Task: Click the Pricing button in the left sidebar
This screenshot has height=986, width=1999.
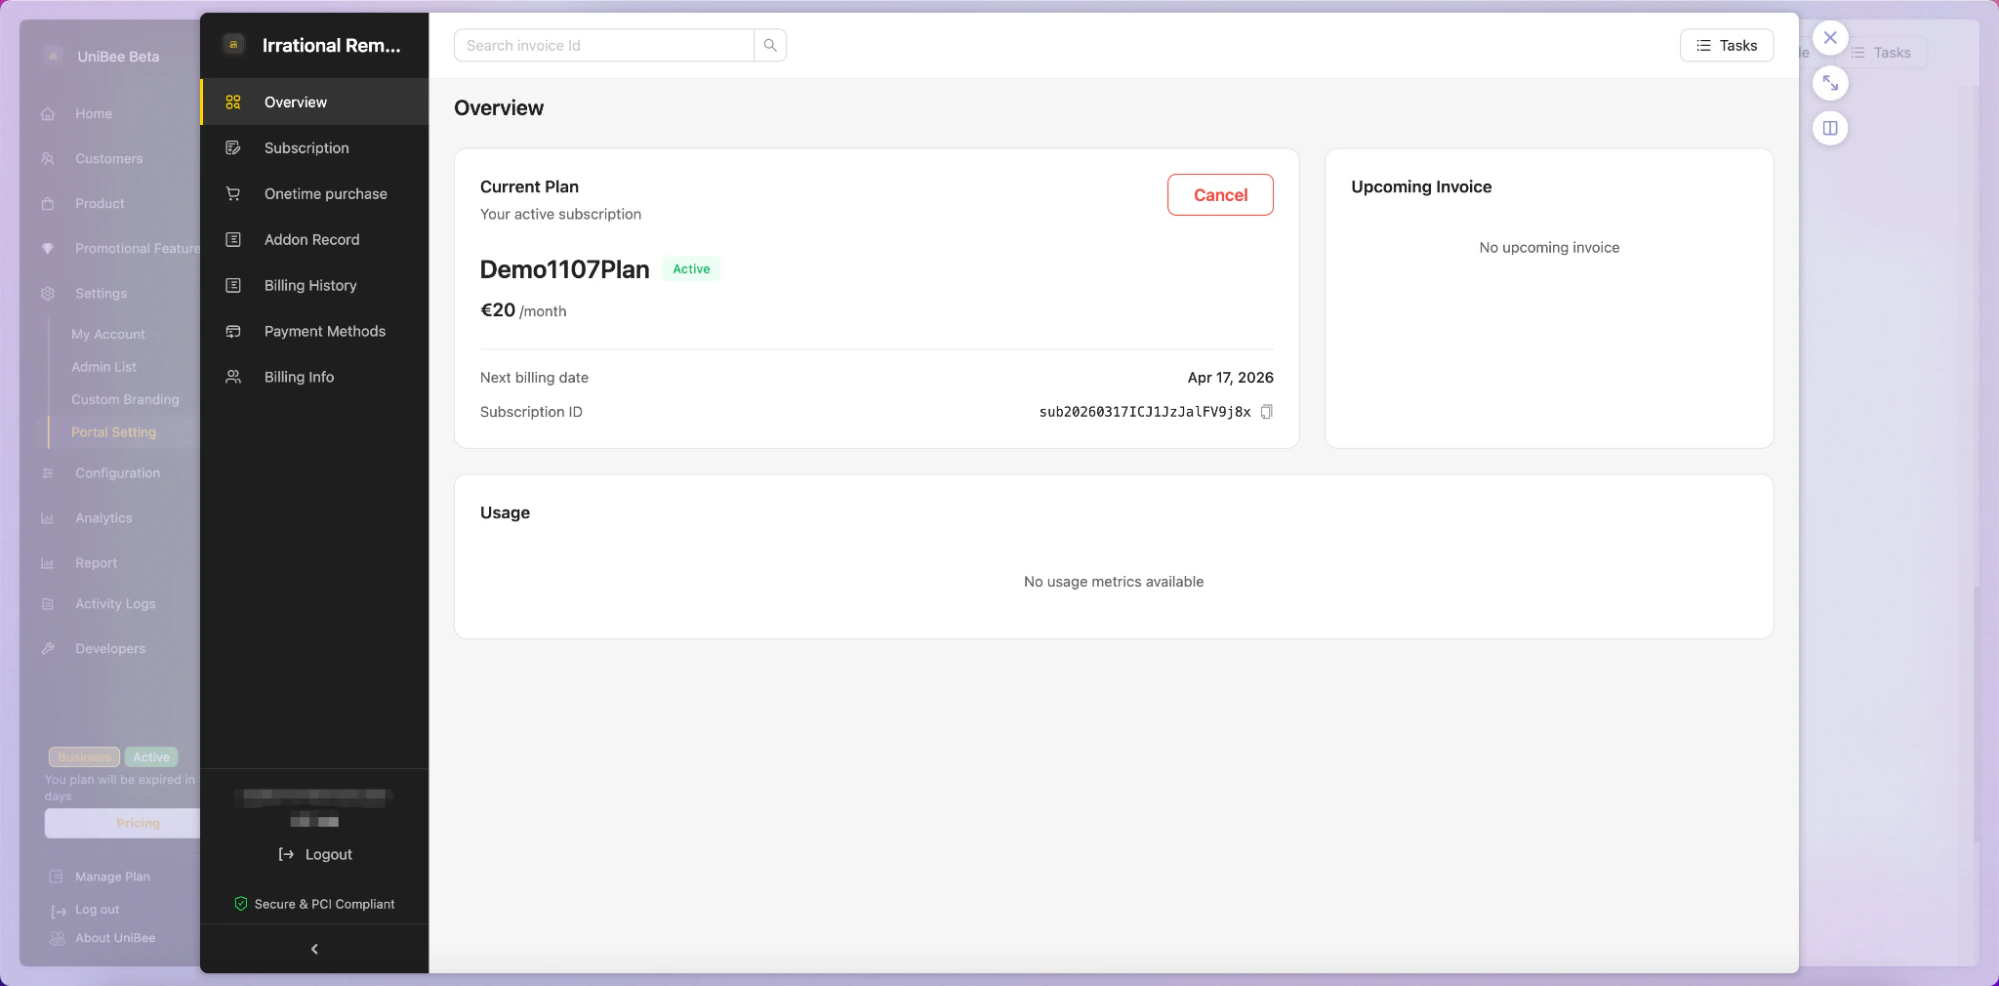Action: click(137, 823)
